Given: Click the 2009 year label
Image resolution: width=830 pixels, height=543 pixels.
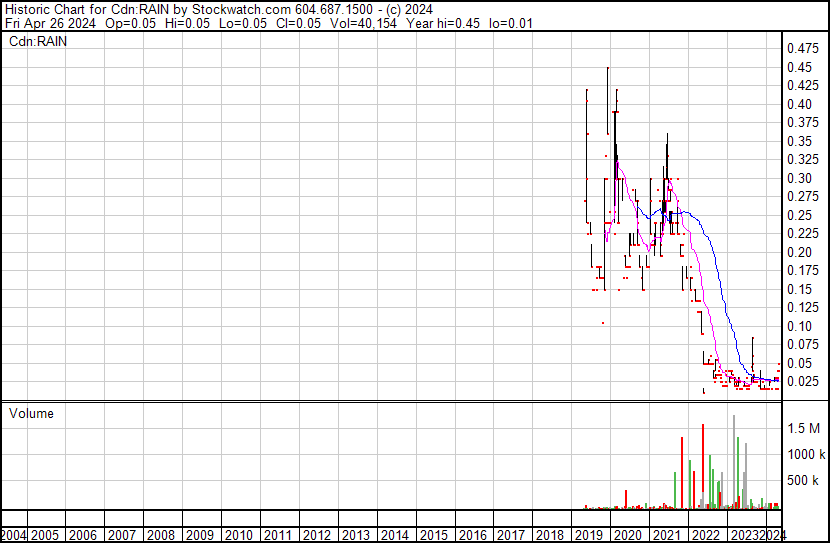Looking at the screenshot, I should click(200, 535).
